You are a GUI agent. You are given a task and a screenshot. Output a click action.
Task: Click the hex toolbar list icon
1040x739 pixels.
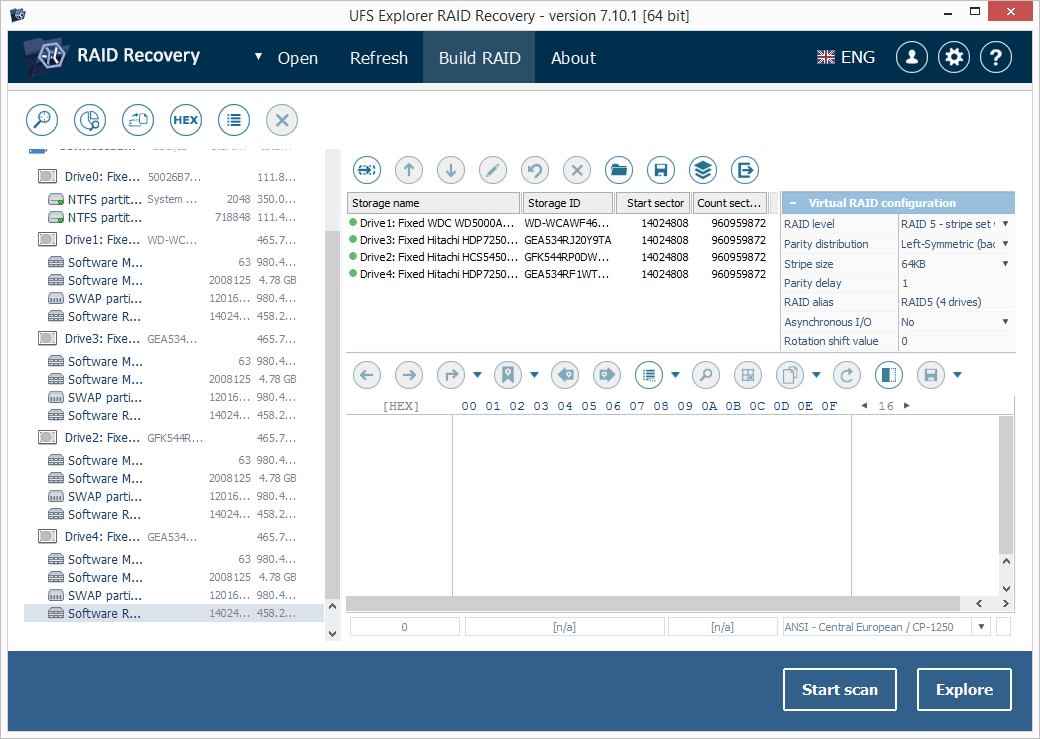point(649,375)
